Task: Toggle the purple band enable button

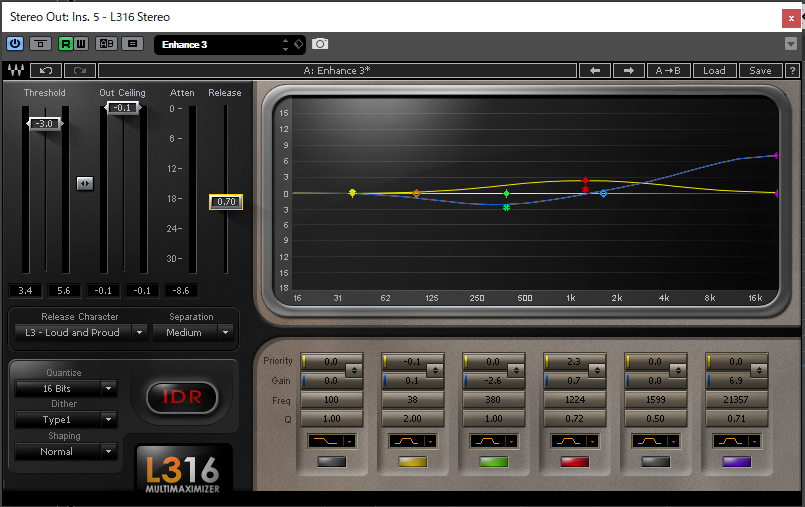Action: (737, 462)
